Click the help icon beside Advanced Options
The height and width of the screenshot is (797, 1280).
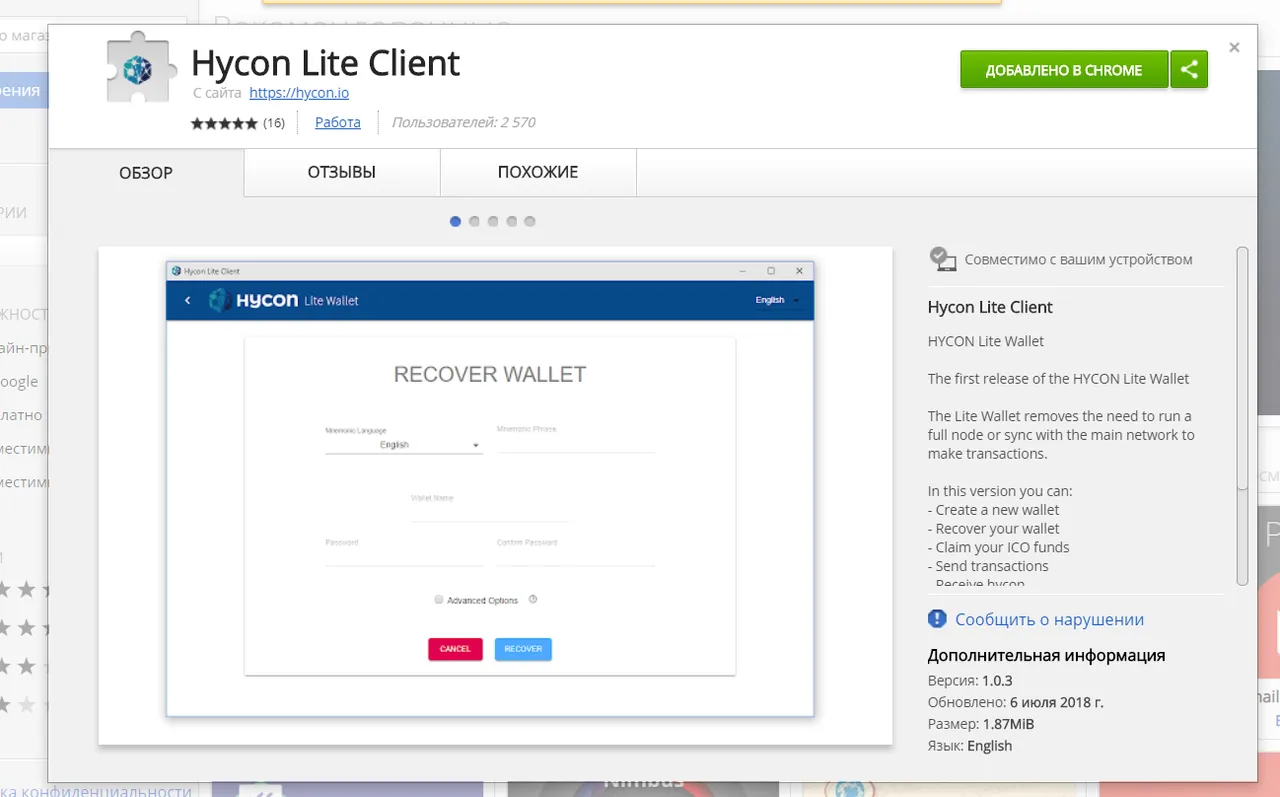[x=533, y=599]
